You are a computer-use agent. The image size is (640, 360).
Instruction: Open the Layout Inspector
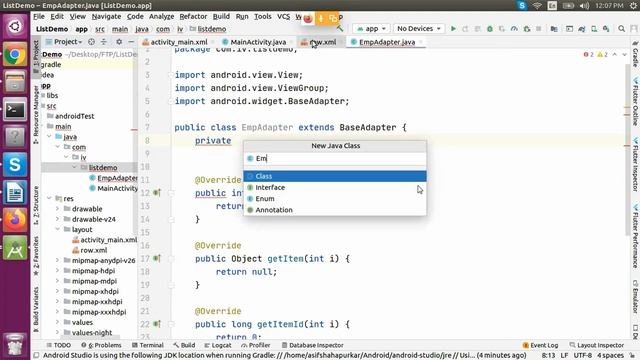point(596,345)
